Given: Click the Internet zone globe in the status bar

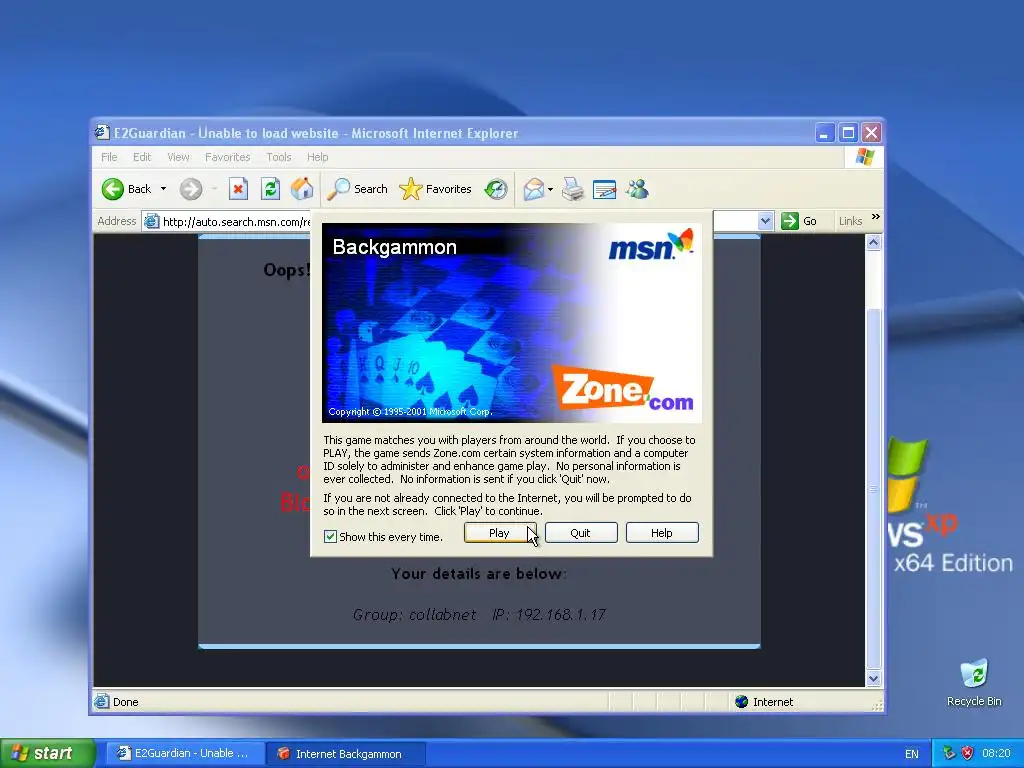Looking at the screenshot, I should [741, 702].
